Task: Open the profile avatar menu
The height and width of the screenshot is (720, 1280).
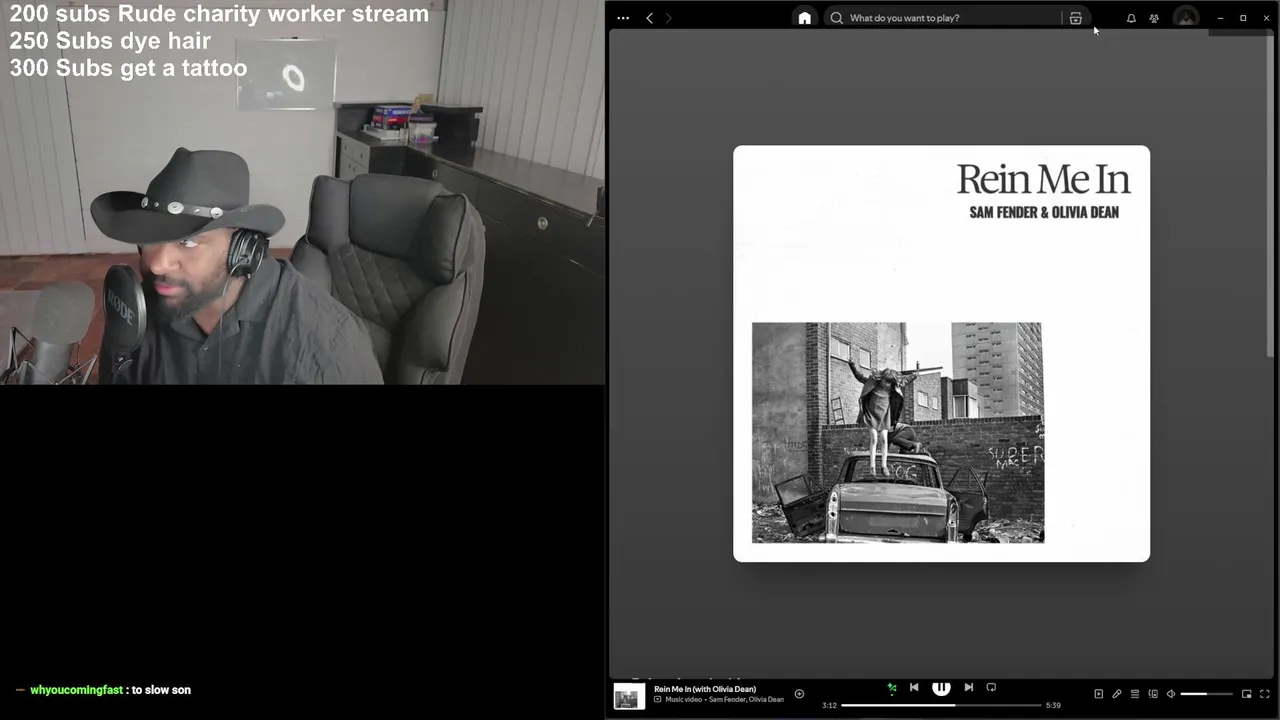Action: pyautogui.click(x=1186, y=18)
